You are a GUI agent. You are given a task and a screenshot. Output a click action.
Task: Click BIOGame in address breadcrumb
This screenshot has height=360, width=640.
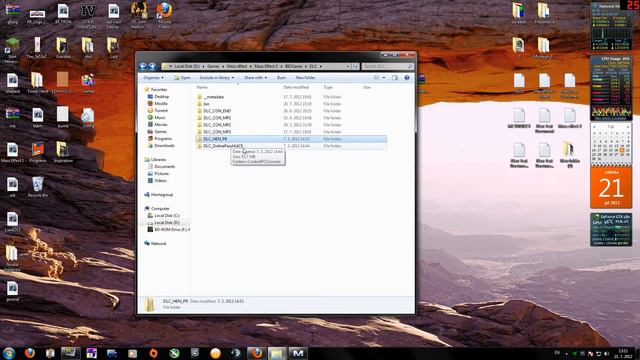click(293, 66)
